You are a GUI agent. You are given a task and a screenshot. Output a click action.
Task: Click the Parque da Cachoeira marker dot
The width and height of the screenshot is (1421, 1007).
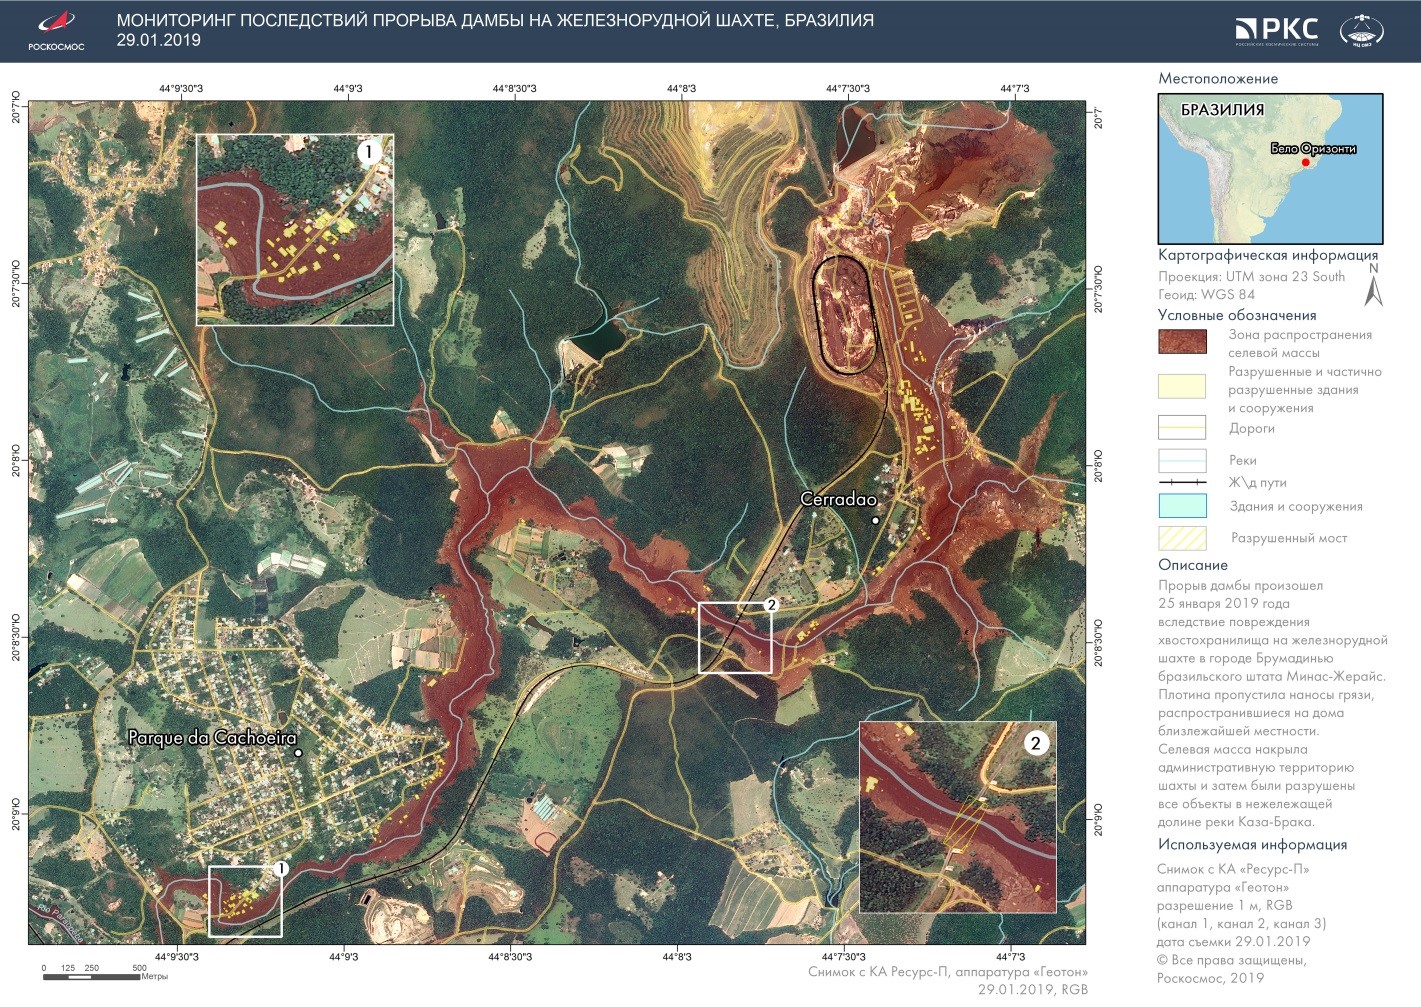(298, 753)
